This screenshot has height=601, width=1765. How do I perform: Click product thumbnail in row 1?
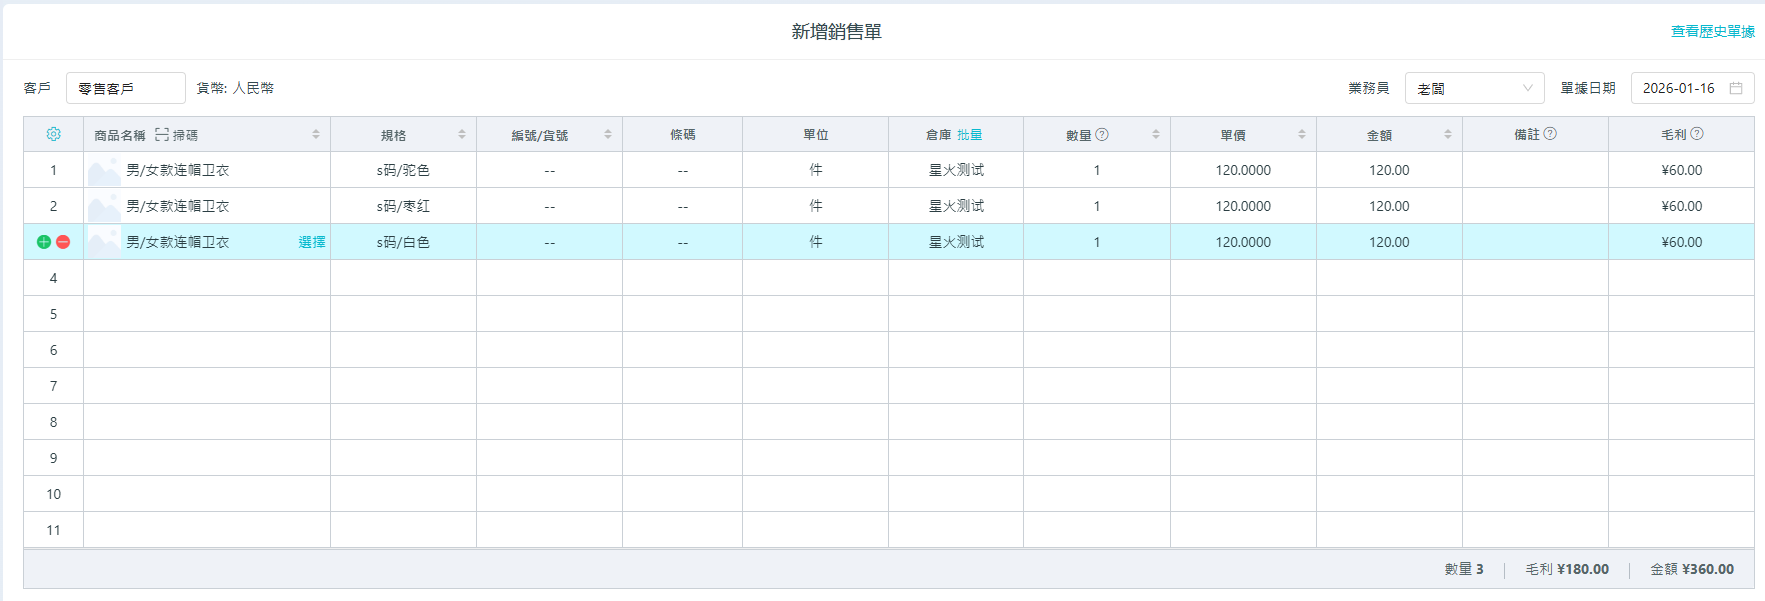pyautogui.click(x=104, y=171)
